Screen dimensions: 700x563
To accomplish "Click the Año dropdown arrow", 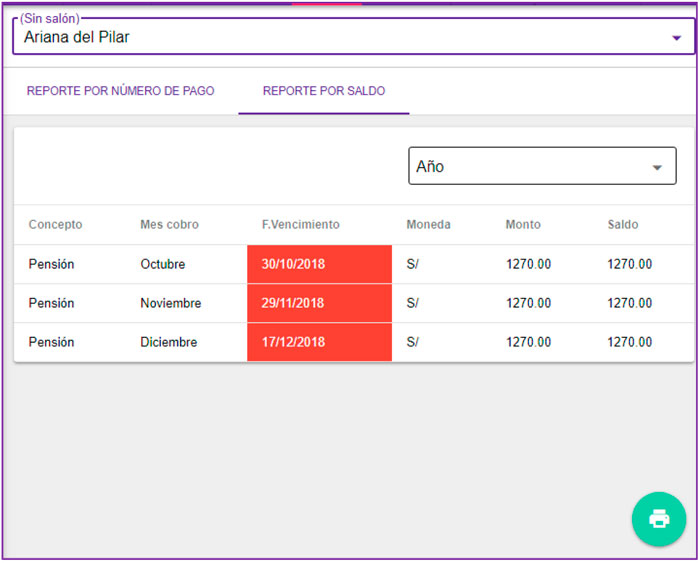I will click(x=657, y=168).
